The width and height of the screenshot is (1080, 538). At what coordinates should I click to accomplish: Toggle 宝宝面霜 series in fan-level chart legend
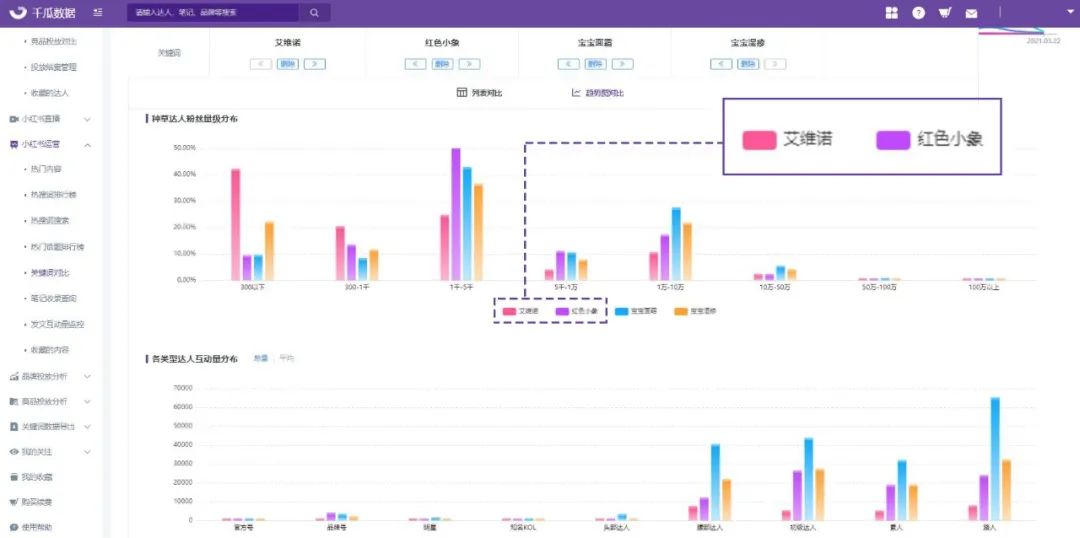[636, 311]
